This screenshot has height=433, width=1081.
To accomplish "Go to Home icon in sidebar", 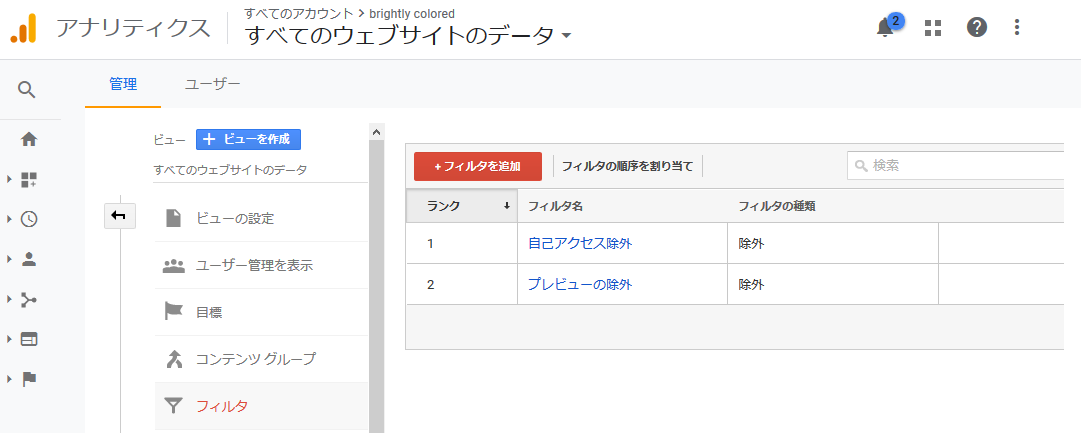I will [29, 139].
